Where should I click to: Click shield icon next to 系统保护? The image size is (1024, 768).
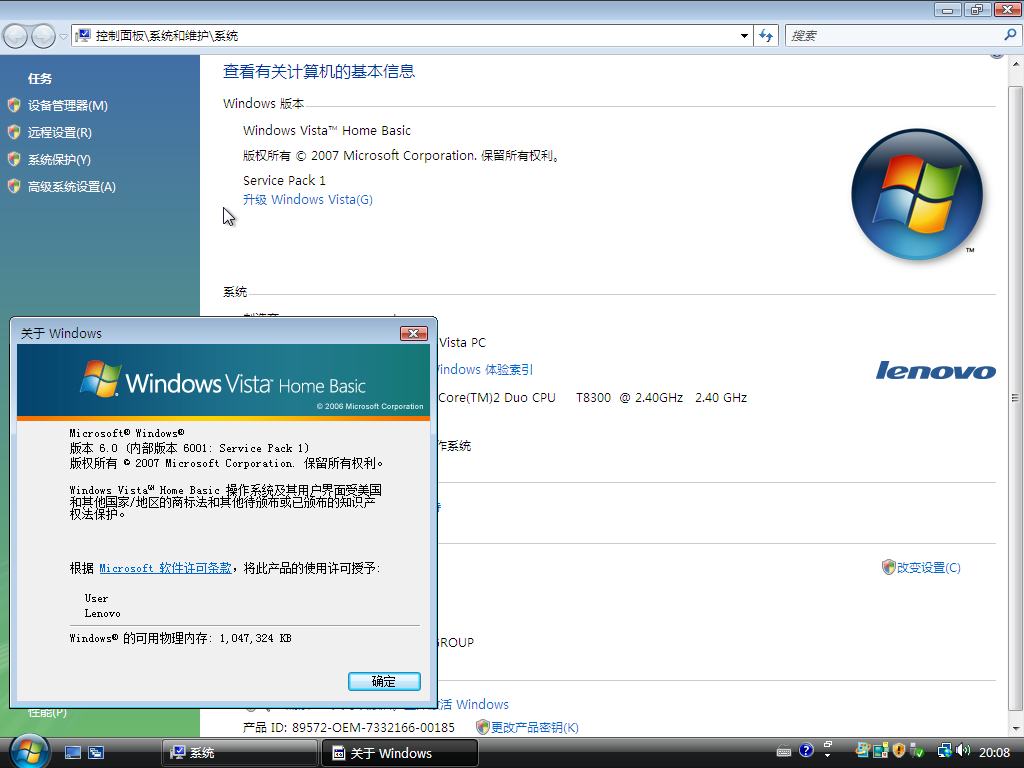coord(14,159)
